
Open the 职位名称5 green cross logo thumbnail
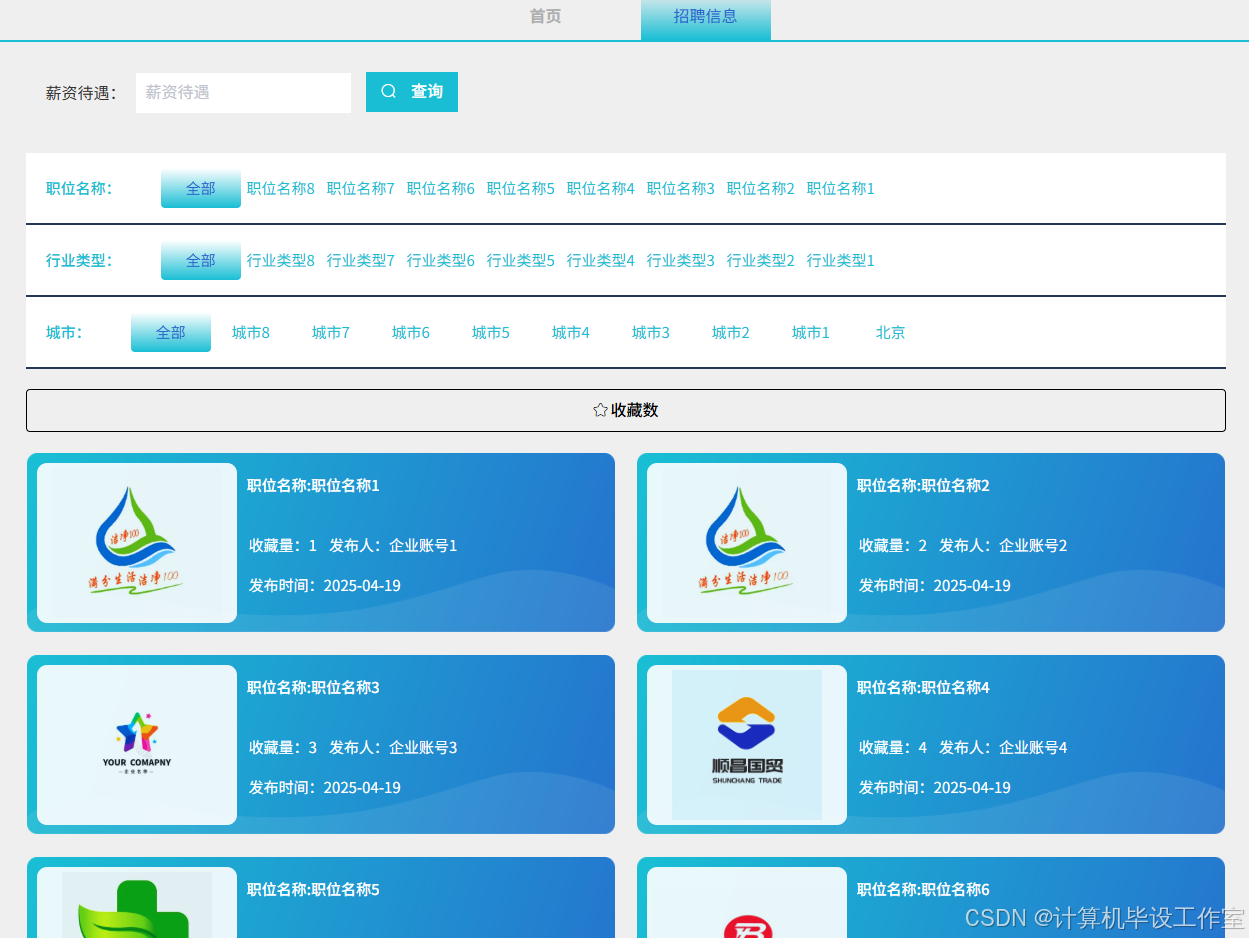pos(137,902)
